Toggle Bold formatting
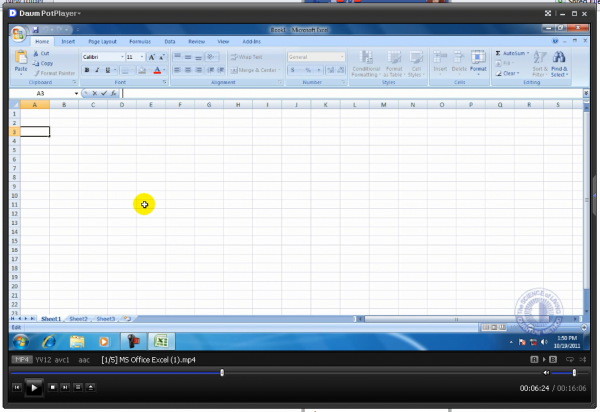Screen dimensions: 600x412 pyautogui.click(x=87, y=70)
